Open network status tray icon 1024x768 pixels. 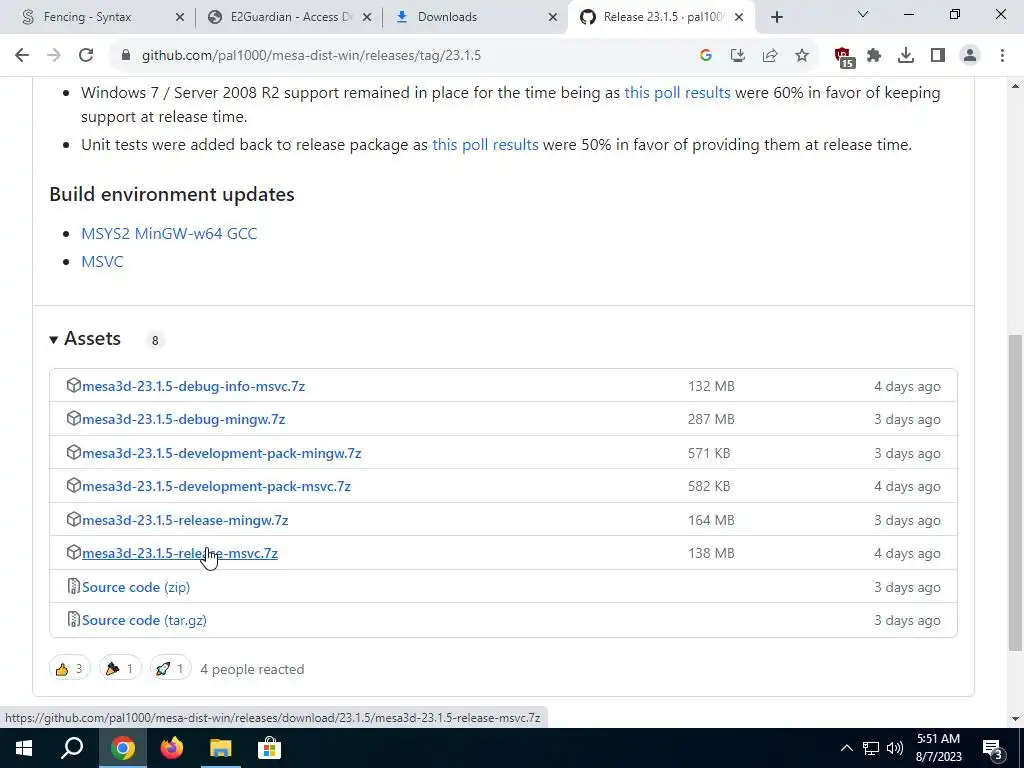coord(871,748)
